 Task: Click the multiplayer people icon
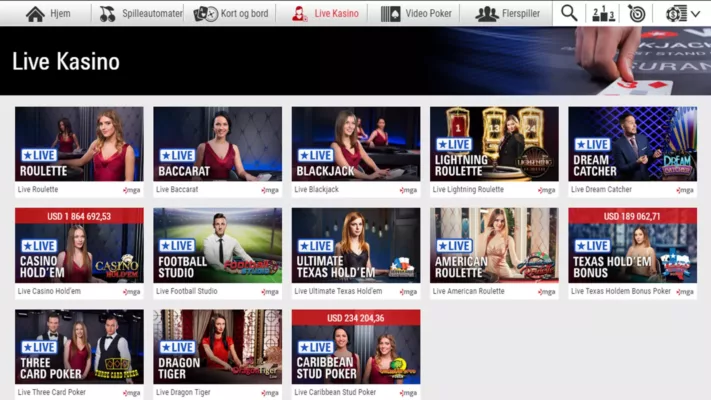coord(487,14)
